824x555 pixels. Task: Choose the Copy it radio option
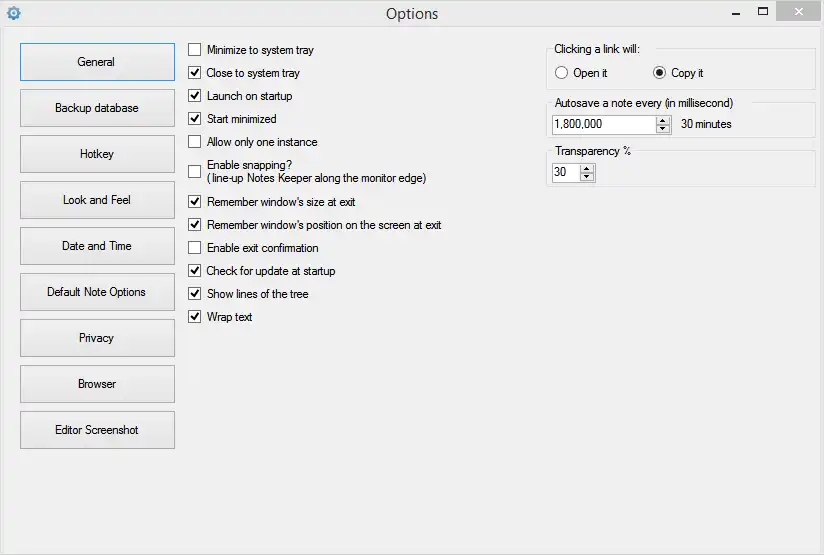point(659,73)
